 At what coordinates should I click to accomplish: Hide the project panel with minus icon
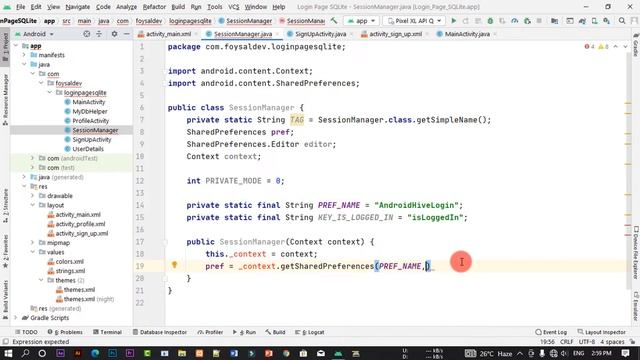[x=127, y=34]
